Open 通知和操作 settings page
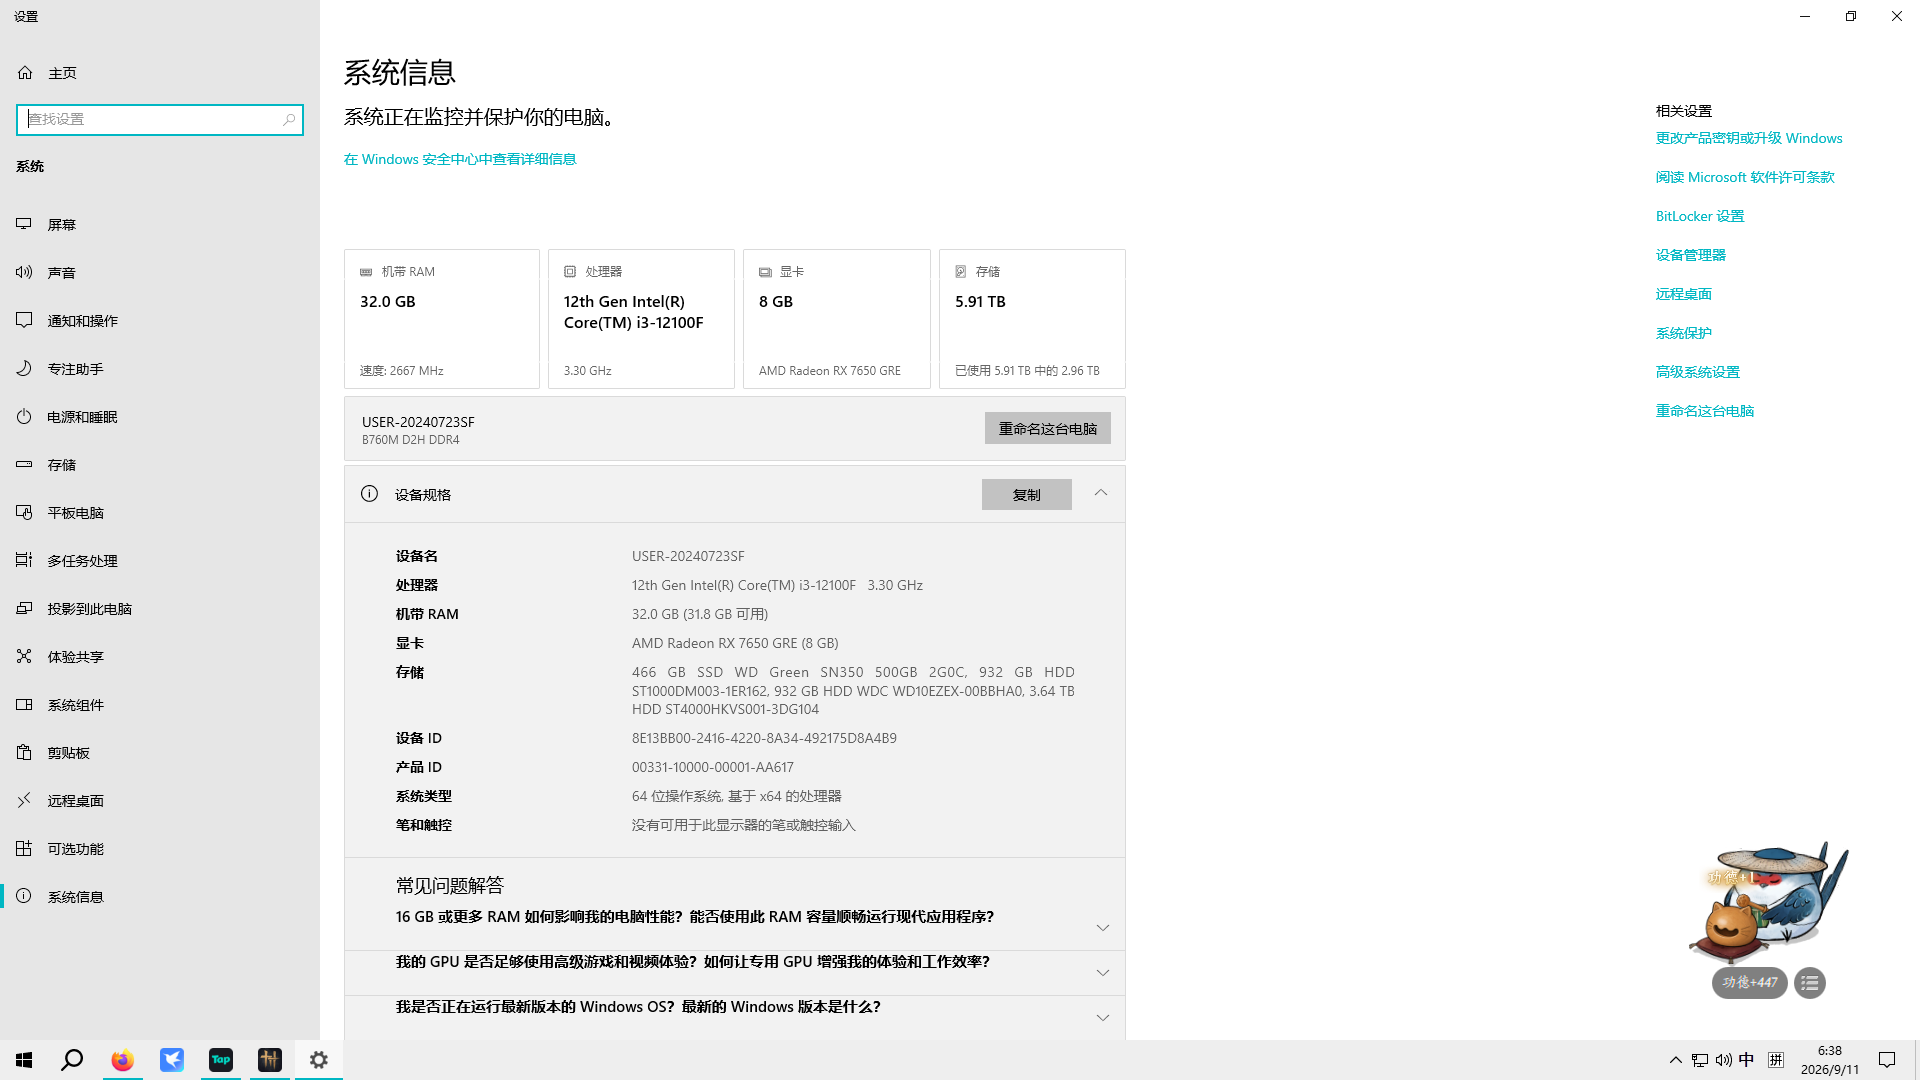 (x=160, y=321)
